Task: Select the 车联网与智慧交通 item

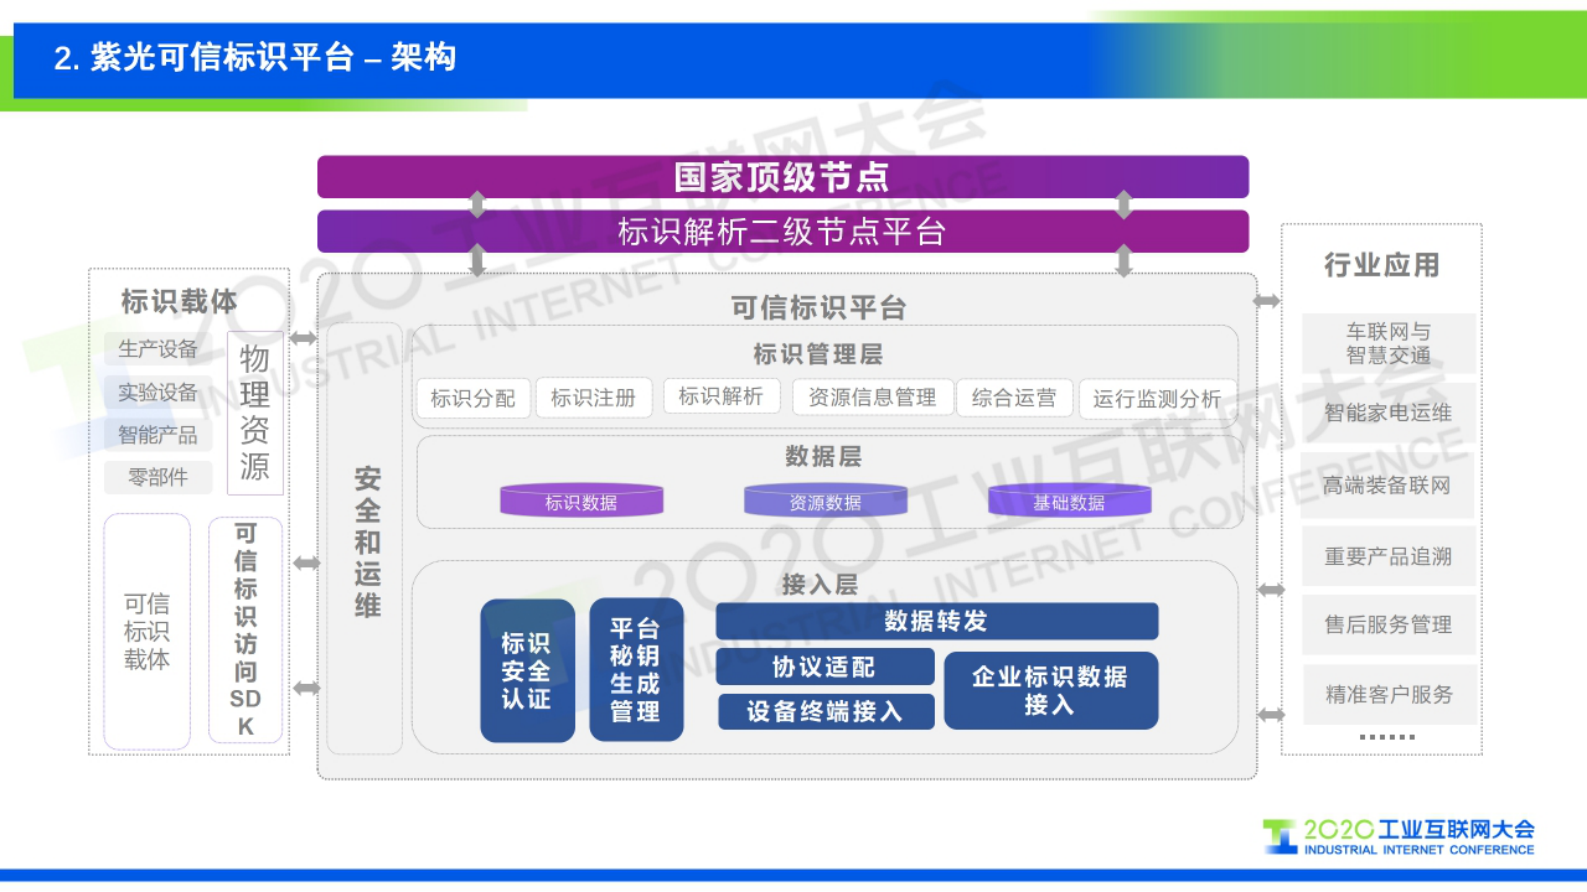Action: tap(1388, 343)
